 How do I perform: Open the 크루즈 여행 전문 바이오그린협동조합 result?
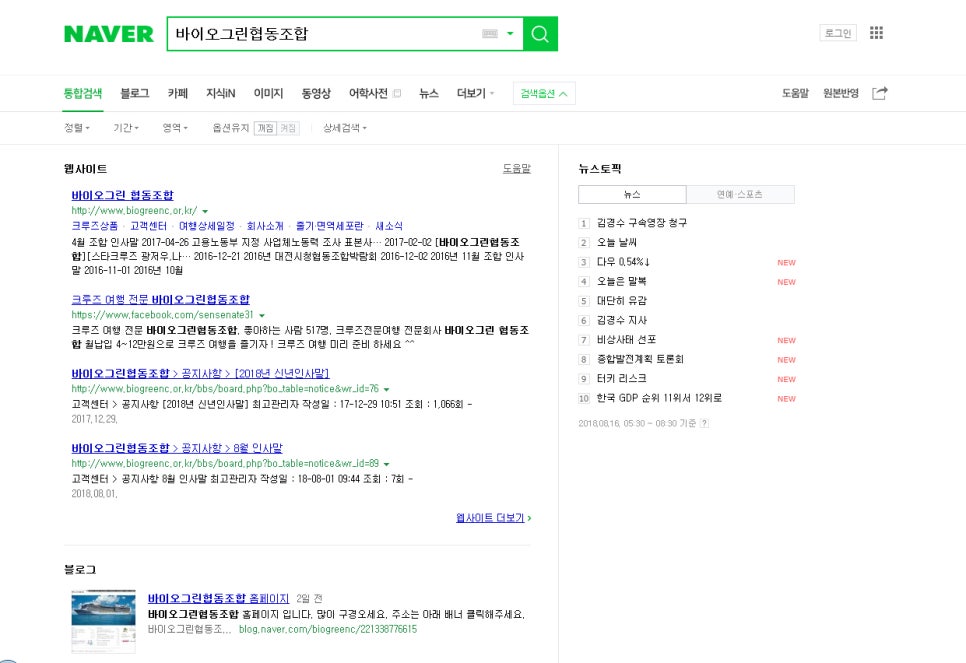pos(160,299)
